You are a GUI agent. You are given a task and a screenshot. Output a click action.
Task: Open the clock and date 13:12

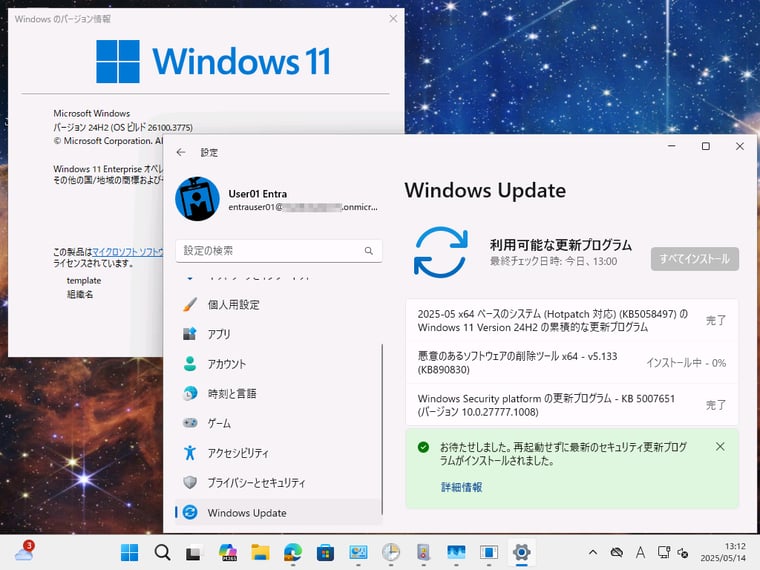[723, 552]
